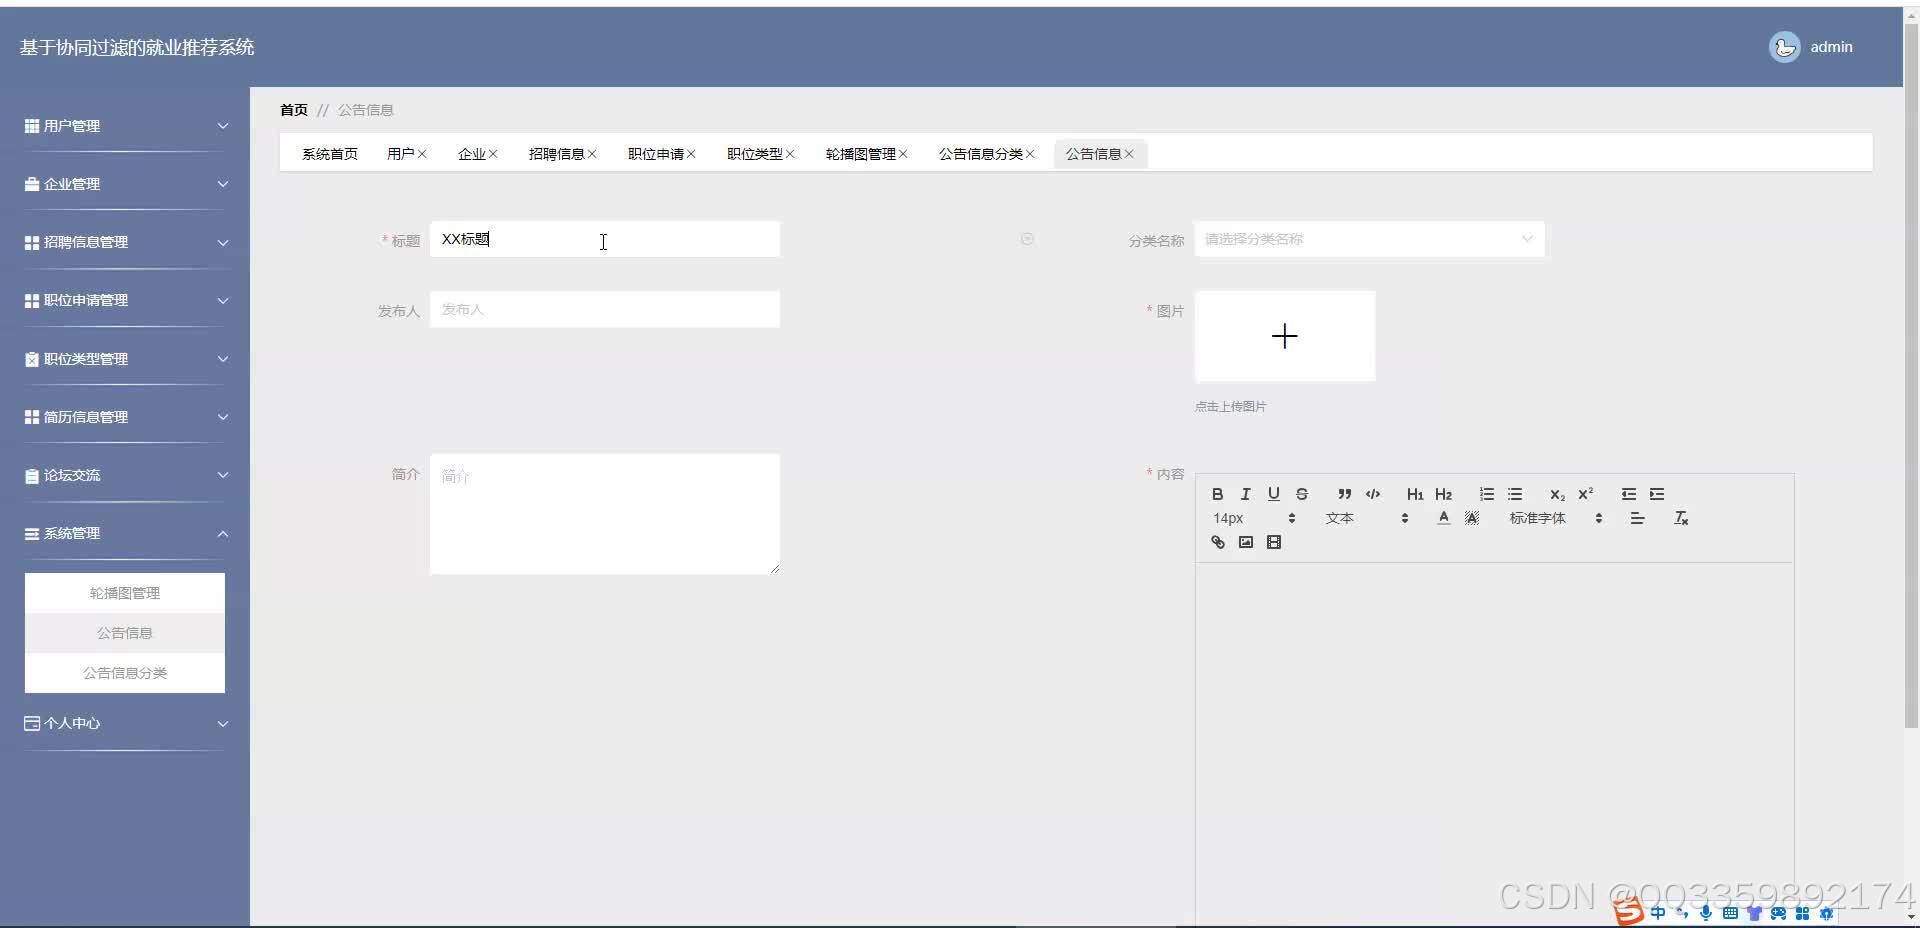The height and width of the screenshot is (928, 1920).
Task: Insert a hyperlink in the editor
Action: [x=1217, y=542]
